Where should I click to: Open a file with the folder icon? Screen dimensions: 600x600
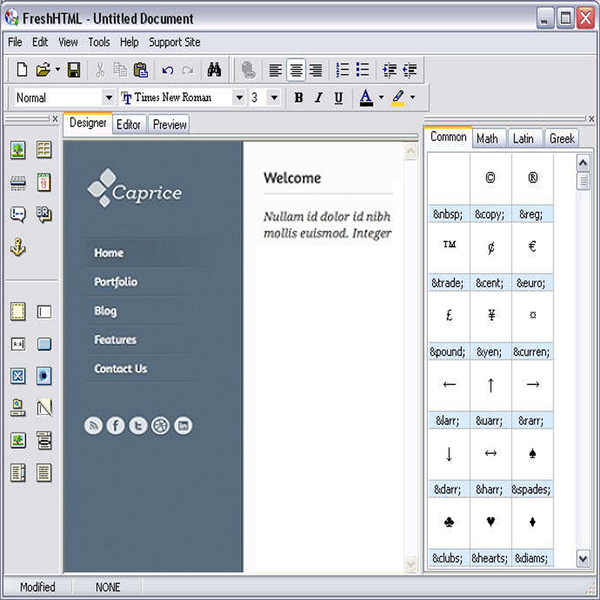coord(43,70)
